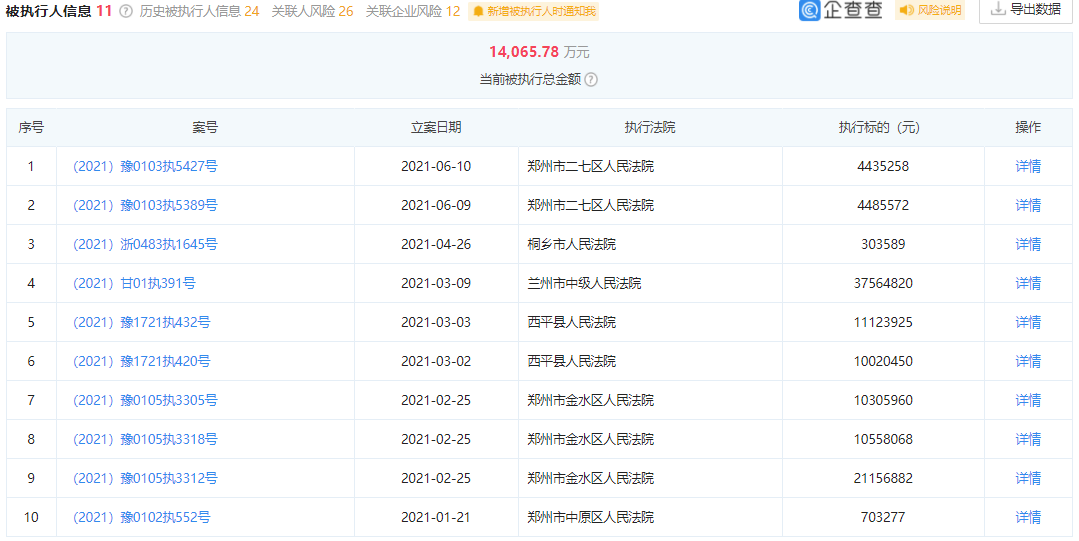Open case (2021)豫0103执5427号
Image resolution: width=1079 pixels, height=541 pixels.
click(145, 166)
